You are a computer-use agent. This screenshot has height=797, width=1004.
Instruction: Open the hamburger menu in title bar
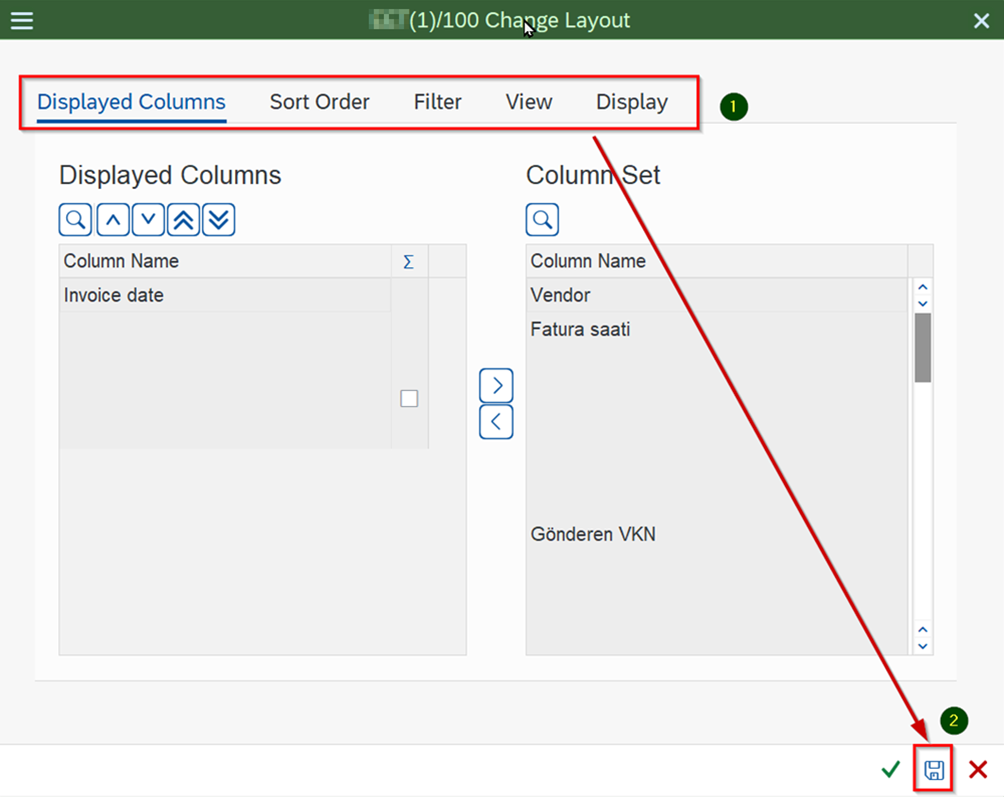click(21, 20)
